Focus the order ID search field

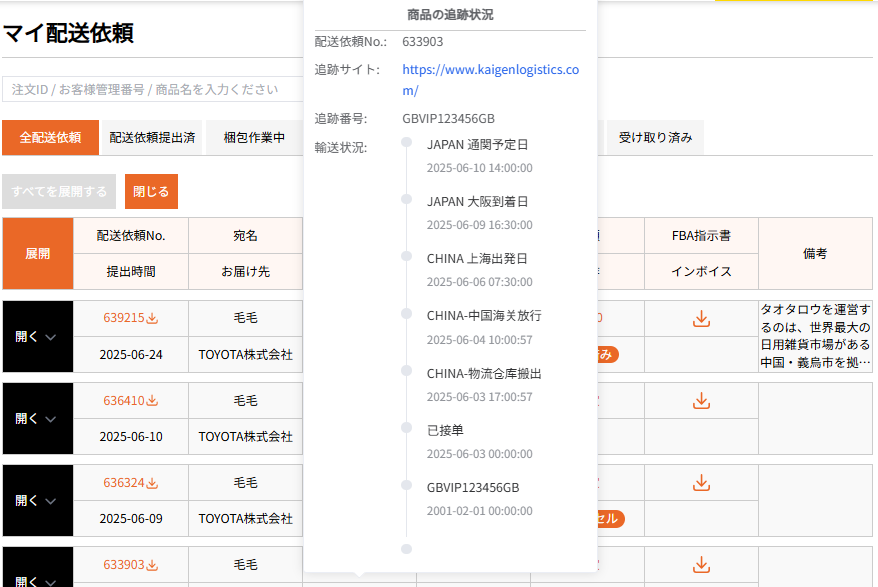click(x=152, y=90)
